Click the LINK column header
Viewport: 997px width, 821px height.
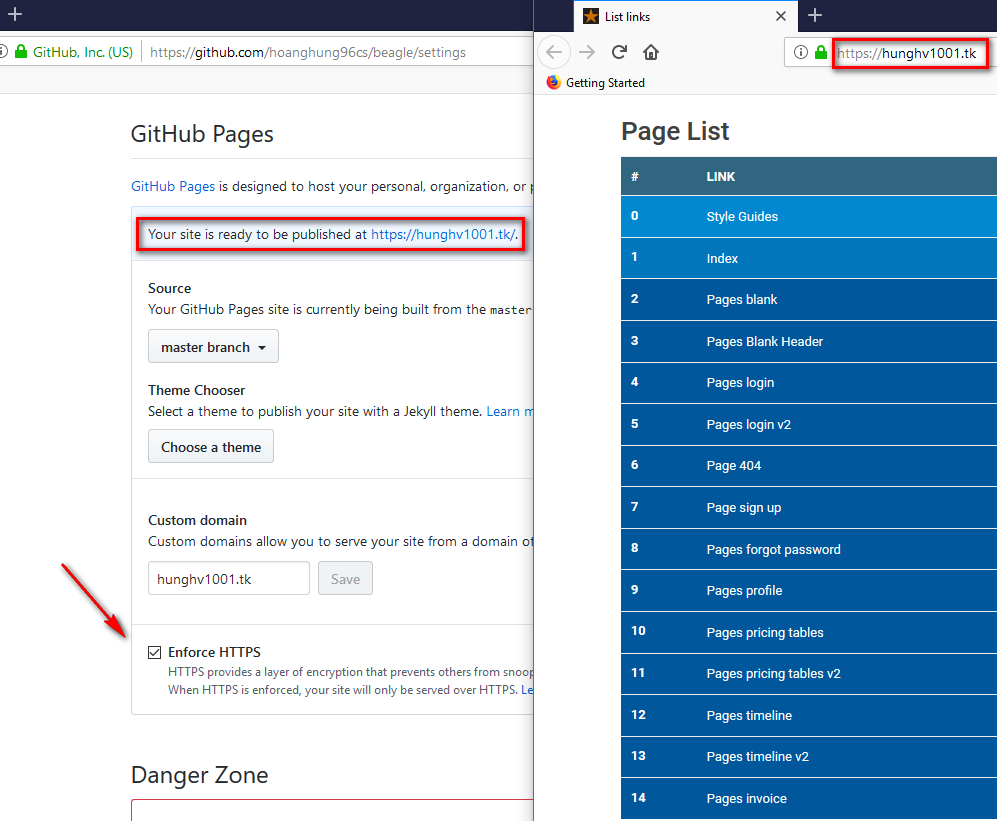tap(720, 177)
